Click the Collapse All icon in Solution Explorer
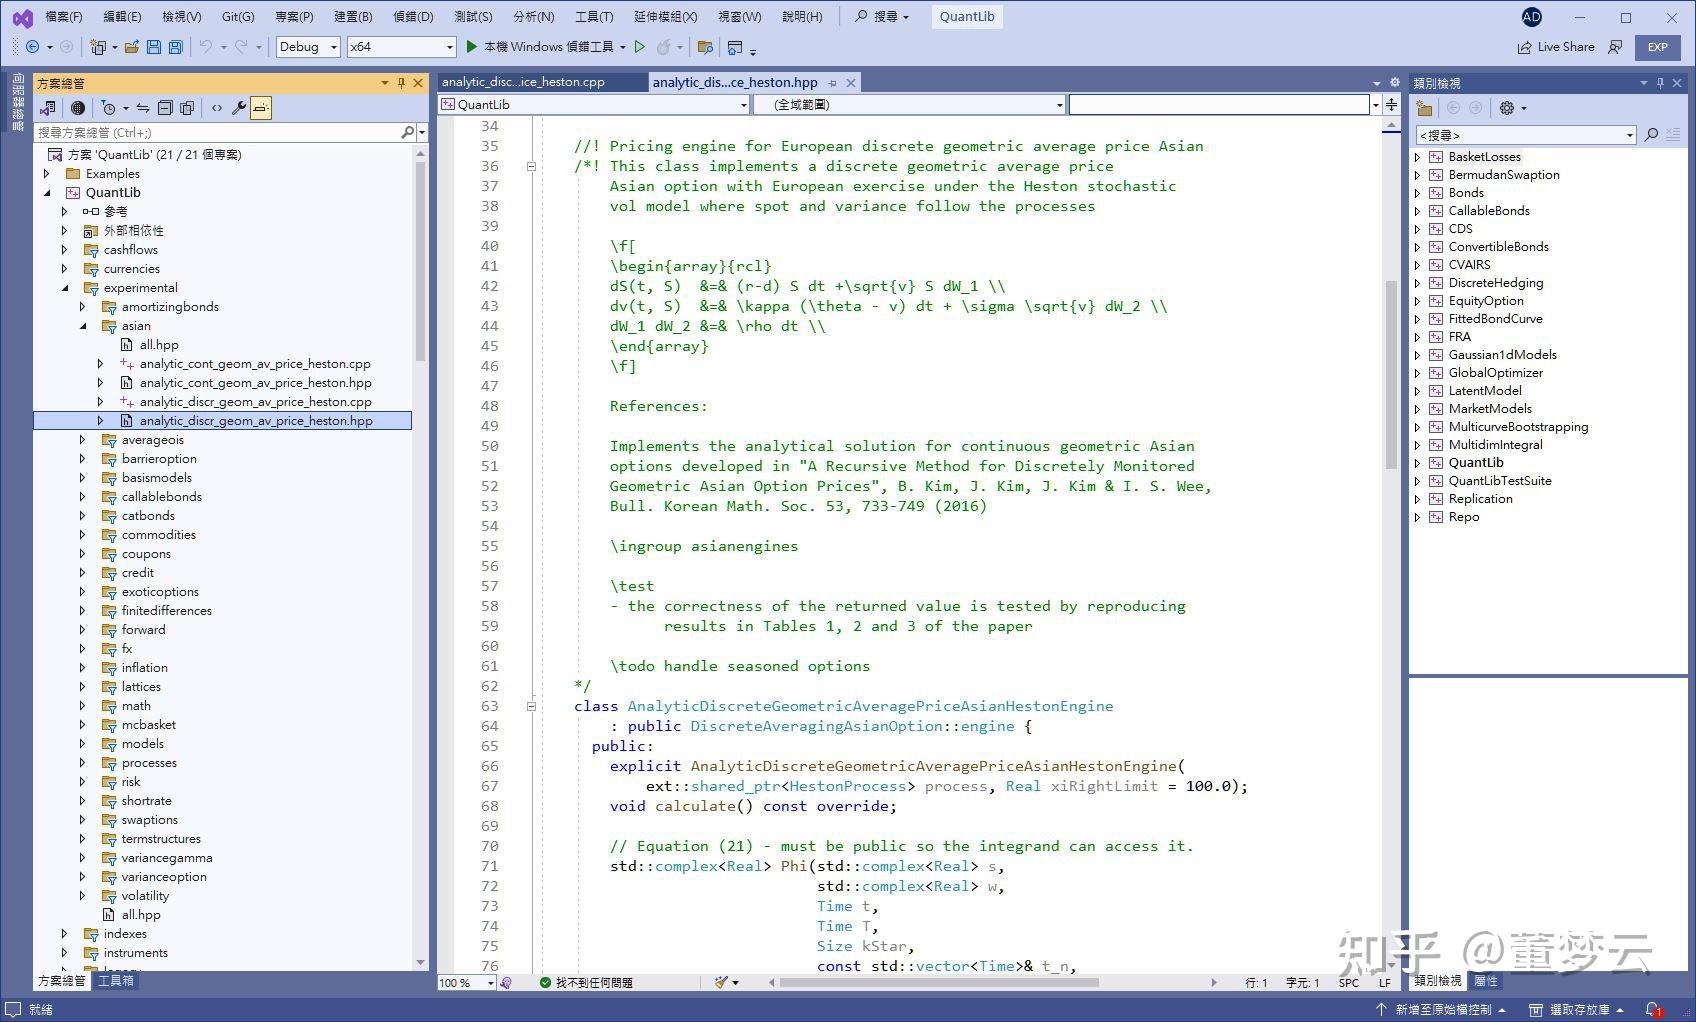This screenshot has height=1022, width=1696. (x=165, y=108)
